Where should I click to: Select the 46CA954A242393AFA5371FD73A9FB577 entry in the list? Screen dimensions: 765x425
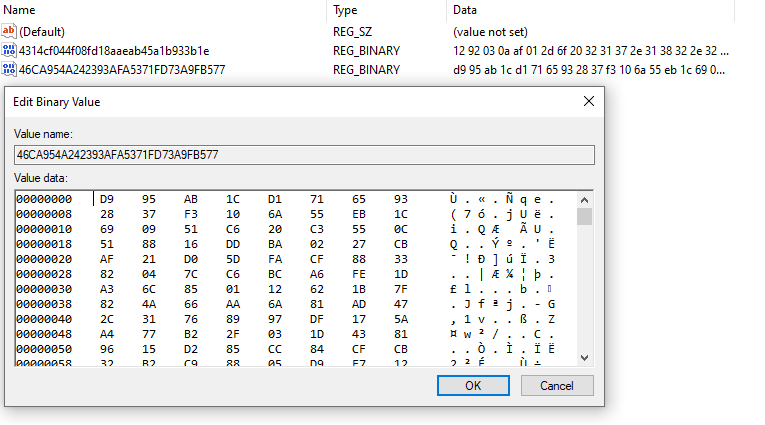[x=122, y=70]
